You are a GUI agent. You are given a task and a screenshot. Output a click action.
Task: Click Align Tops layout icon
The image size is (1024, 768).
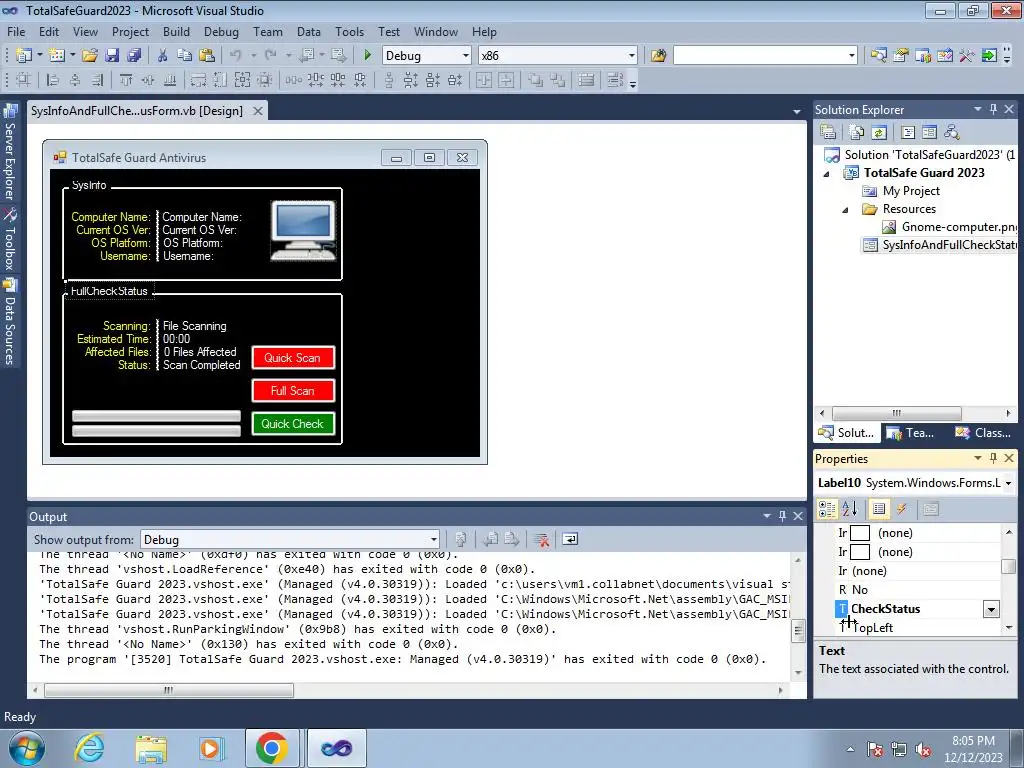point(126,80)
